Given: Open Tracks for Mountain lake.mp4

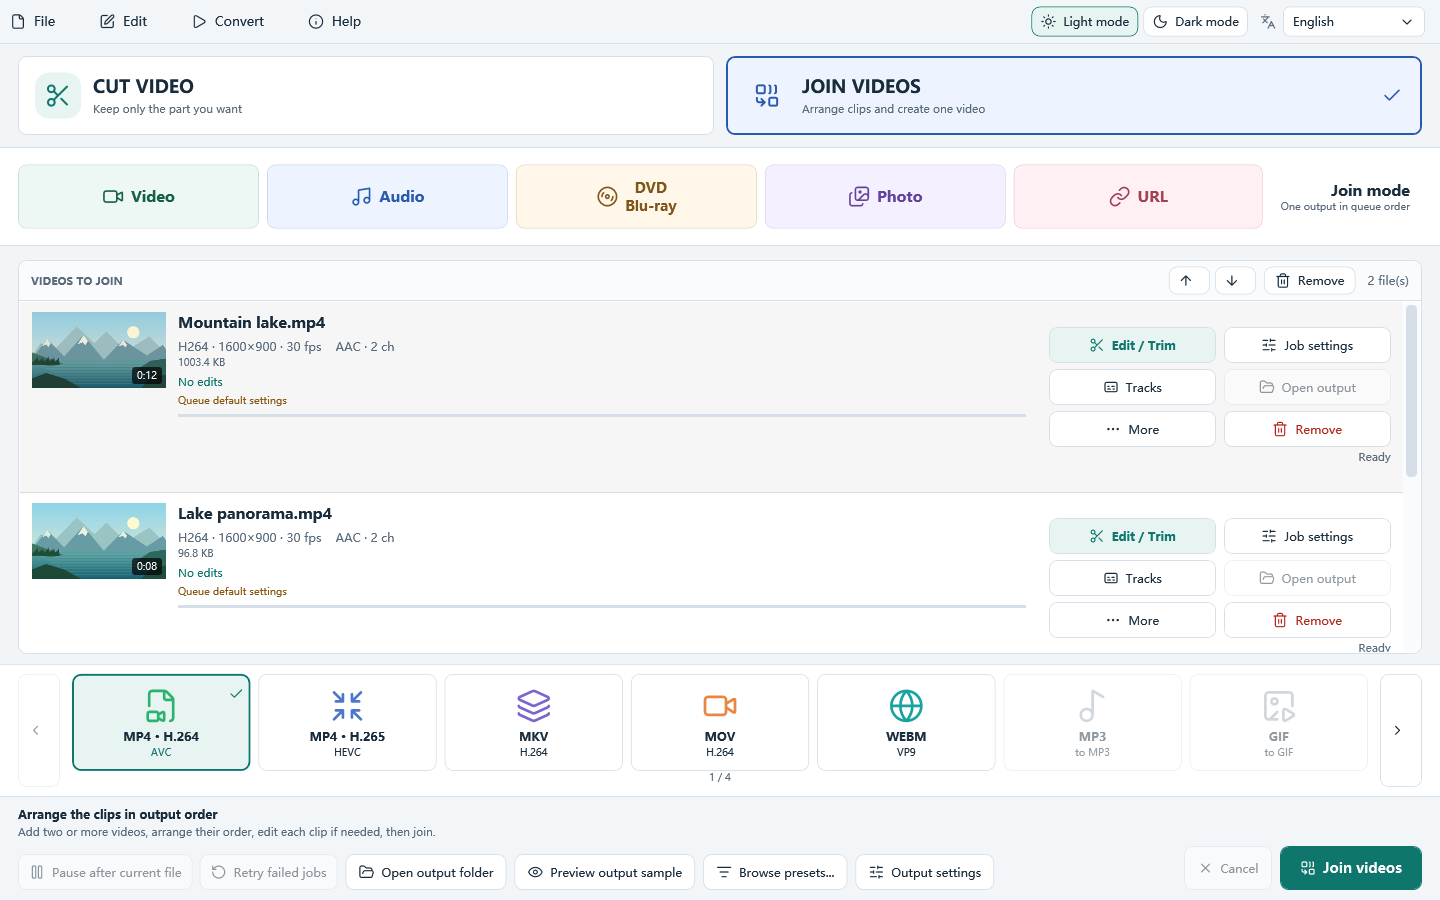Looking at the screenshot, I should click(1132, 388).
